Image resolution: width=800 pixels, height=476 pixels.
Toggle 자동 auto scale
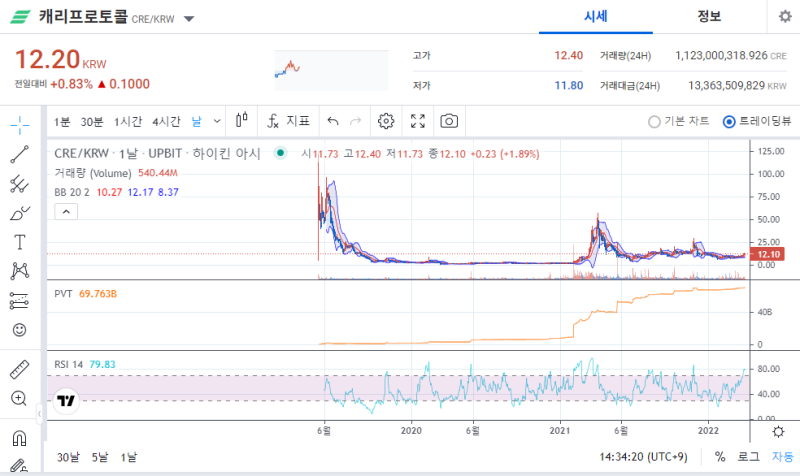[x=782, y=456]
